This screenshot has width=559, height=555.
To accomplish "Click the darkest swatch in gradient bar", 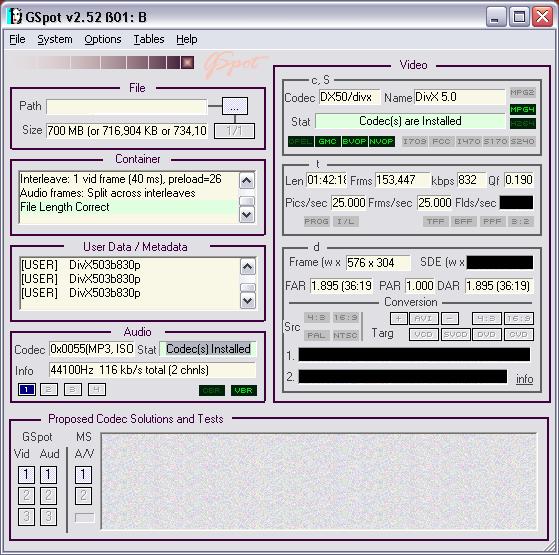I will point(188,63).
